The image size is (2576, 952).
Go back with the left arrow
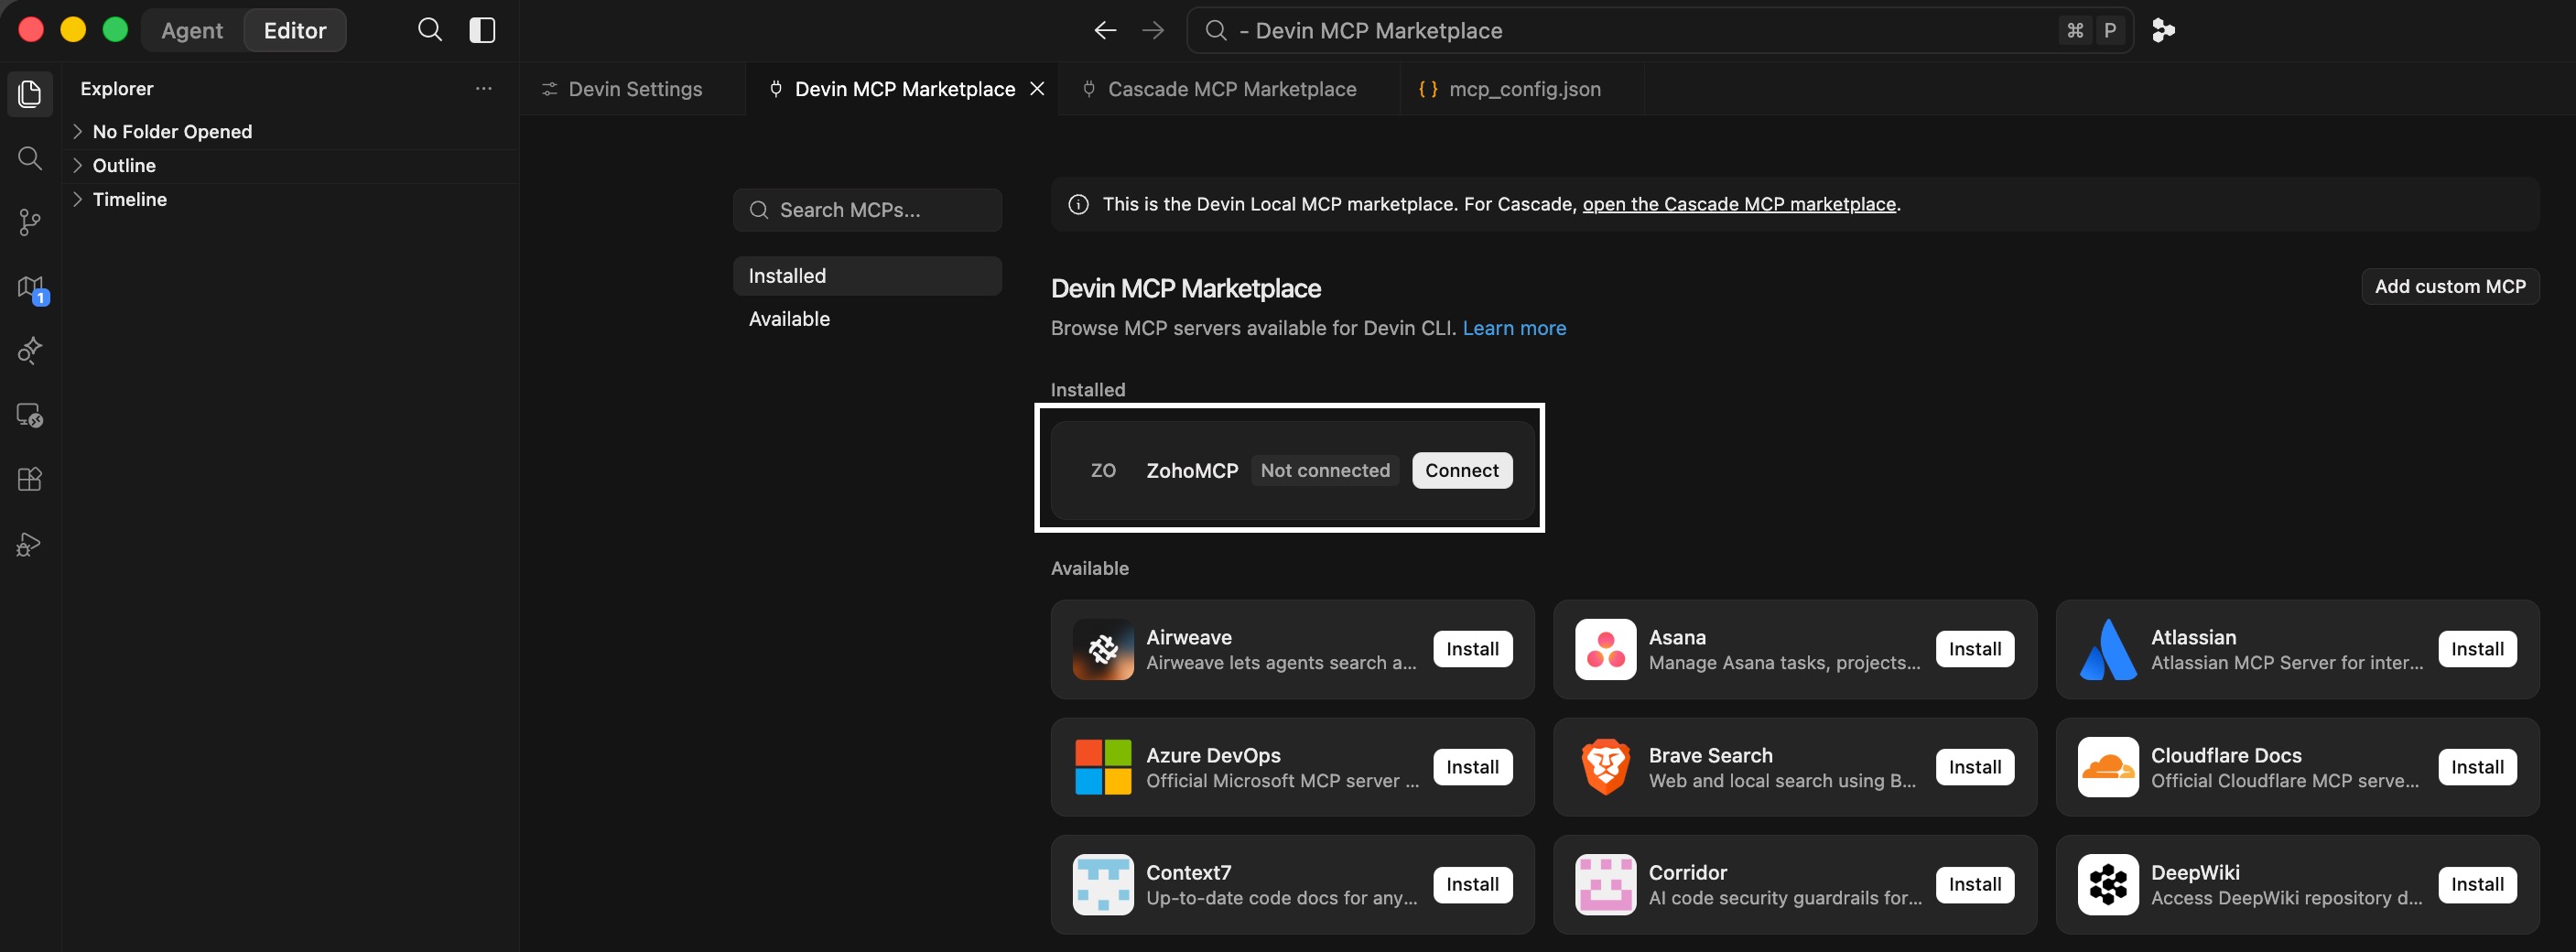coord(1104,30)
